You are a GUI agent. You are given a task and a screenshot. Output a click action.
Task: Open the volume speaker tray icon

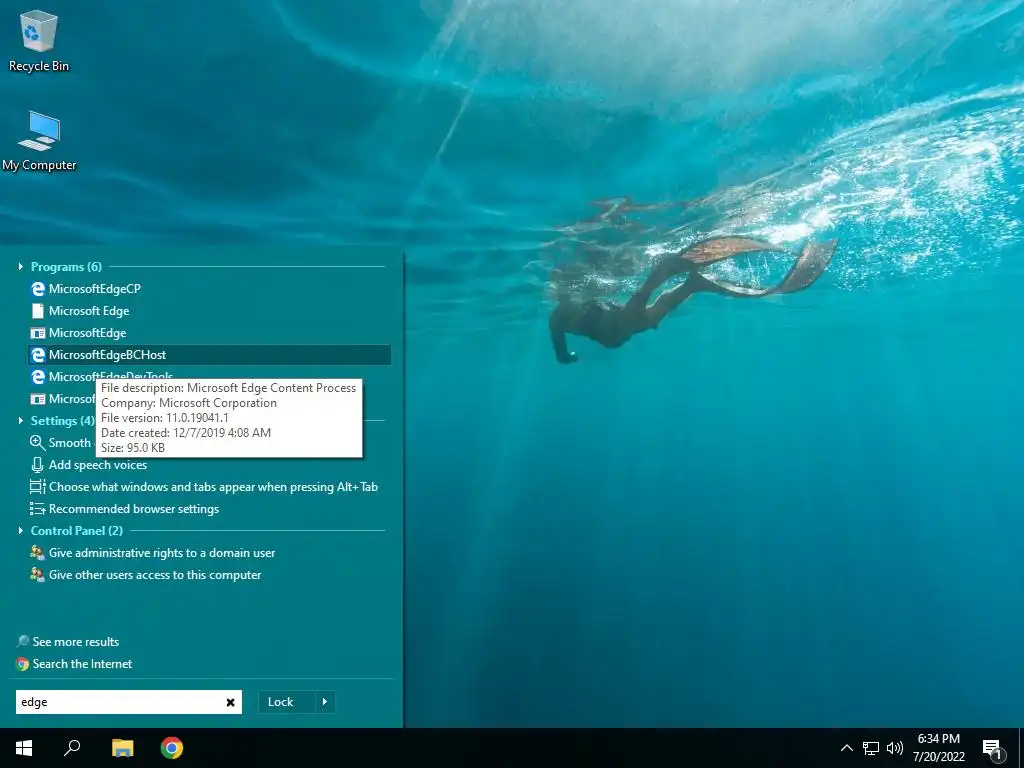point(895,748)
